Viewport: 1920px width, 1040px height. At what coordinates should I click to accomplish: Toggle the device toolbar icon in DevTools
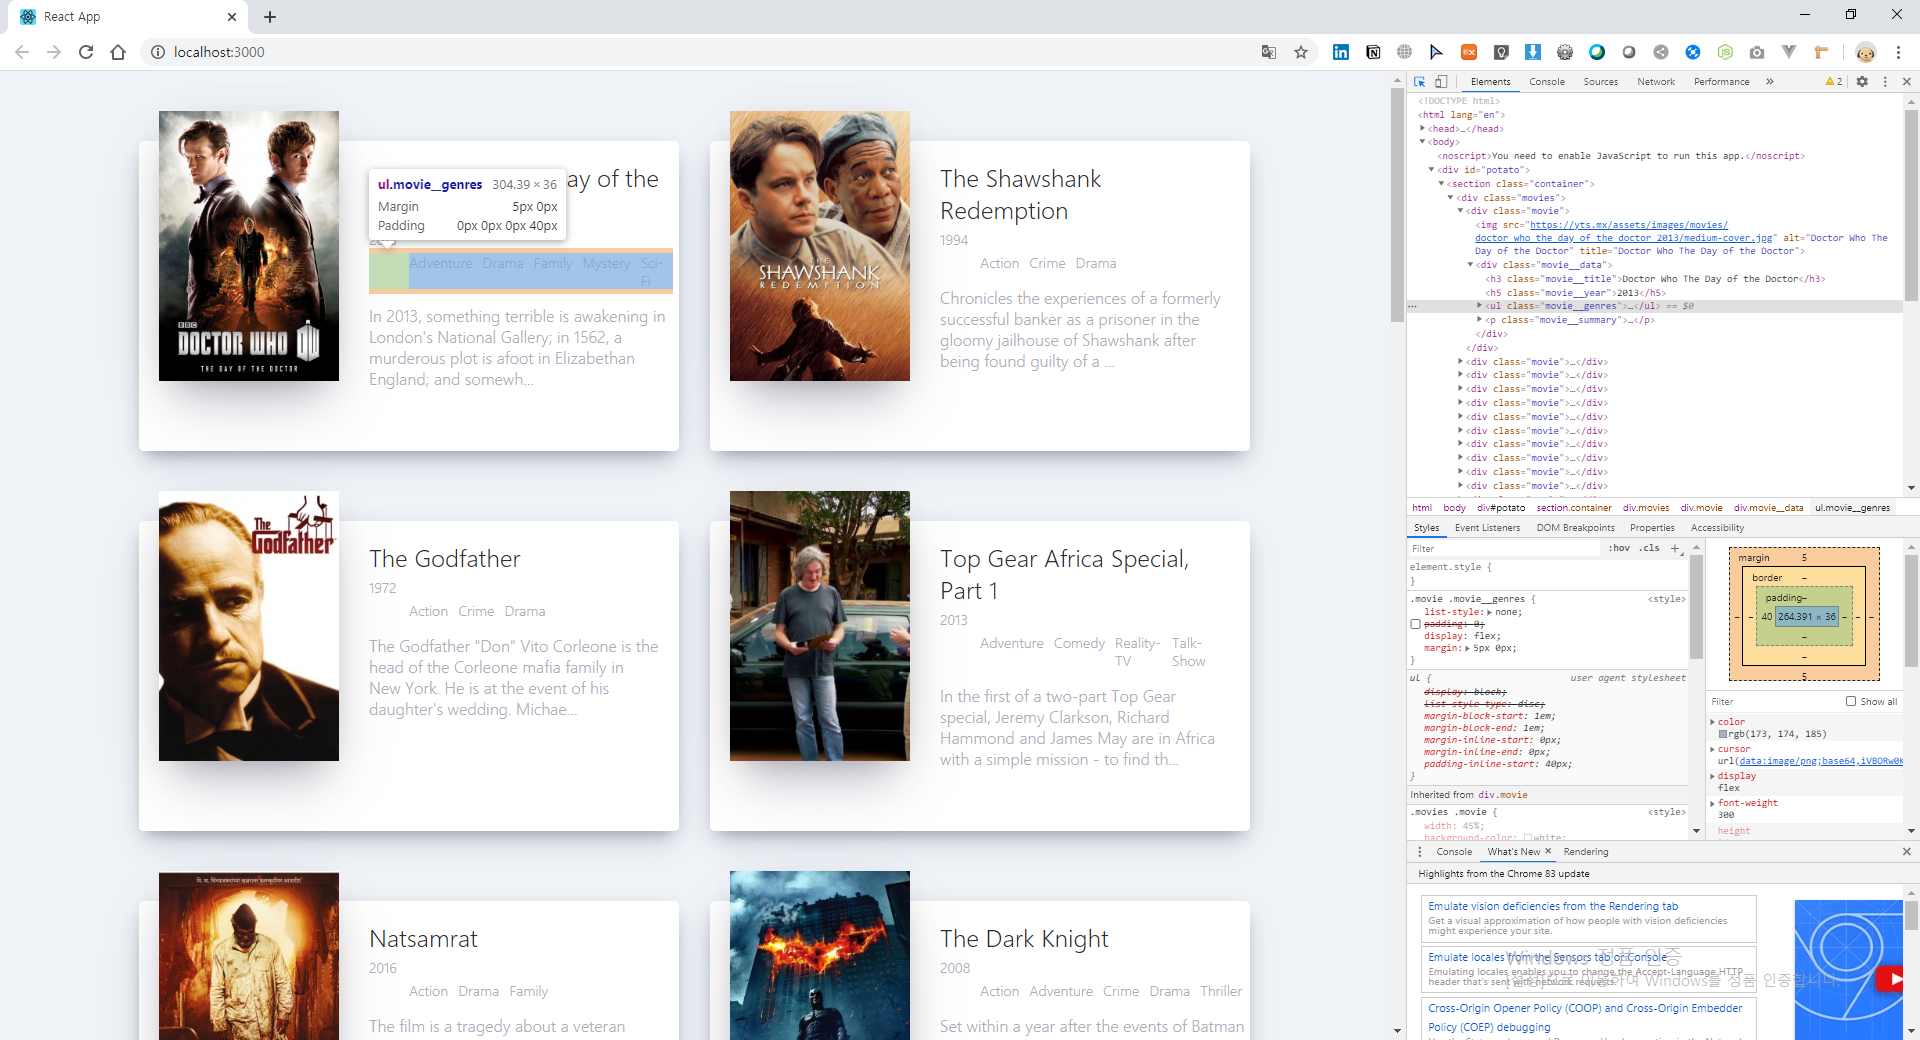click(1441, 82)
